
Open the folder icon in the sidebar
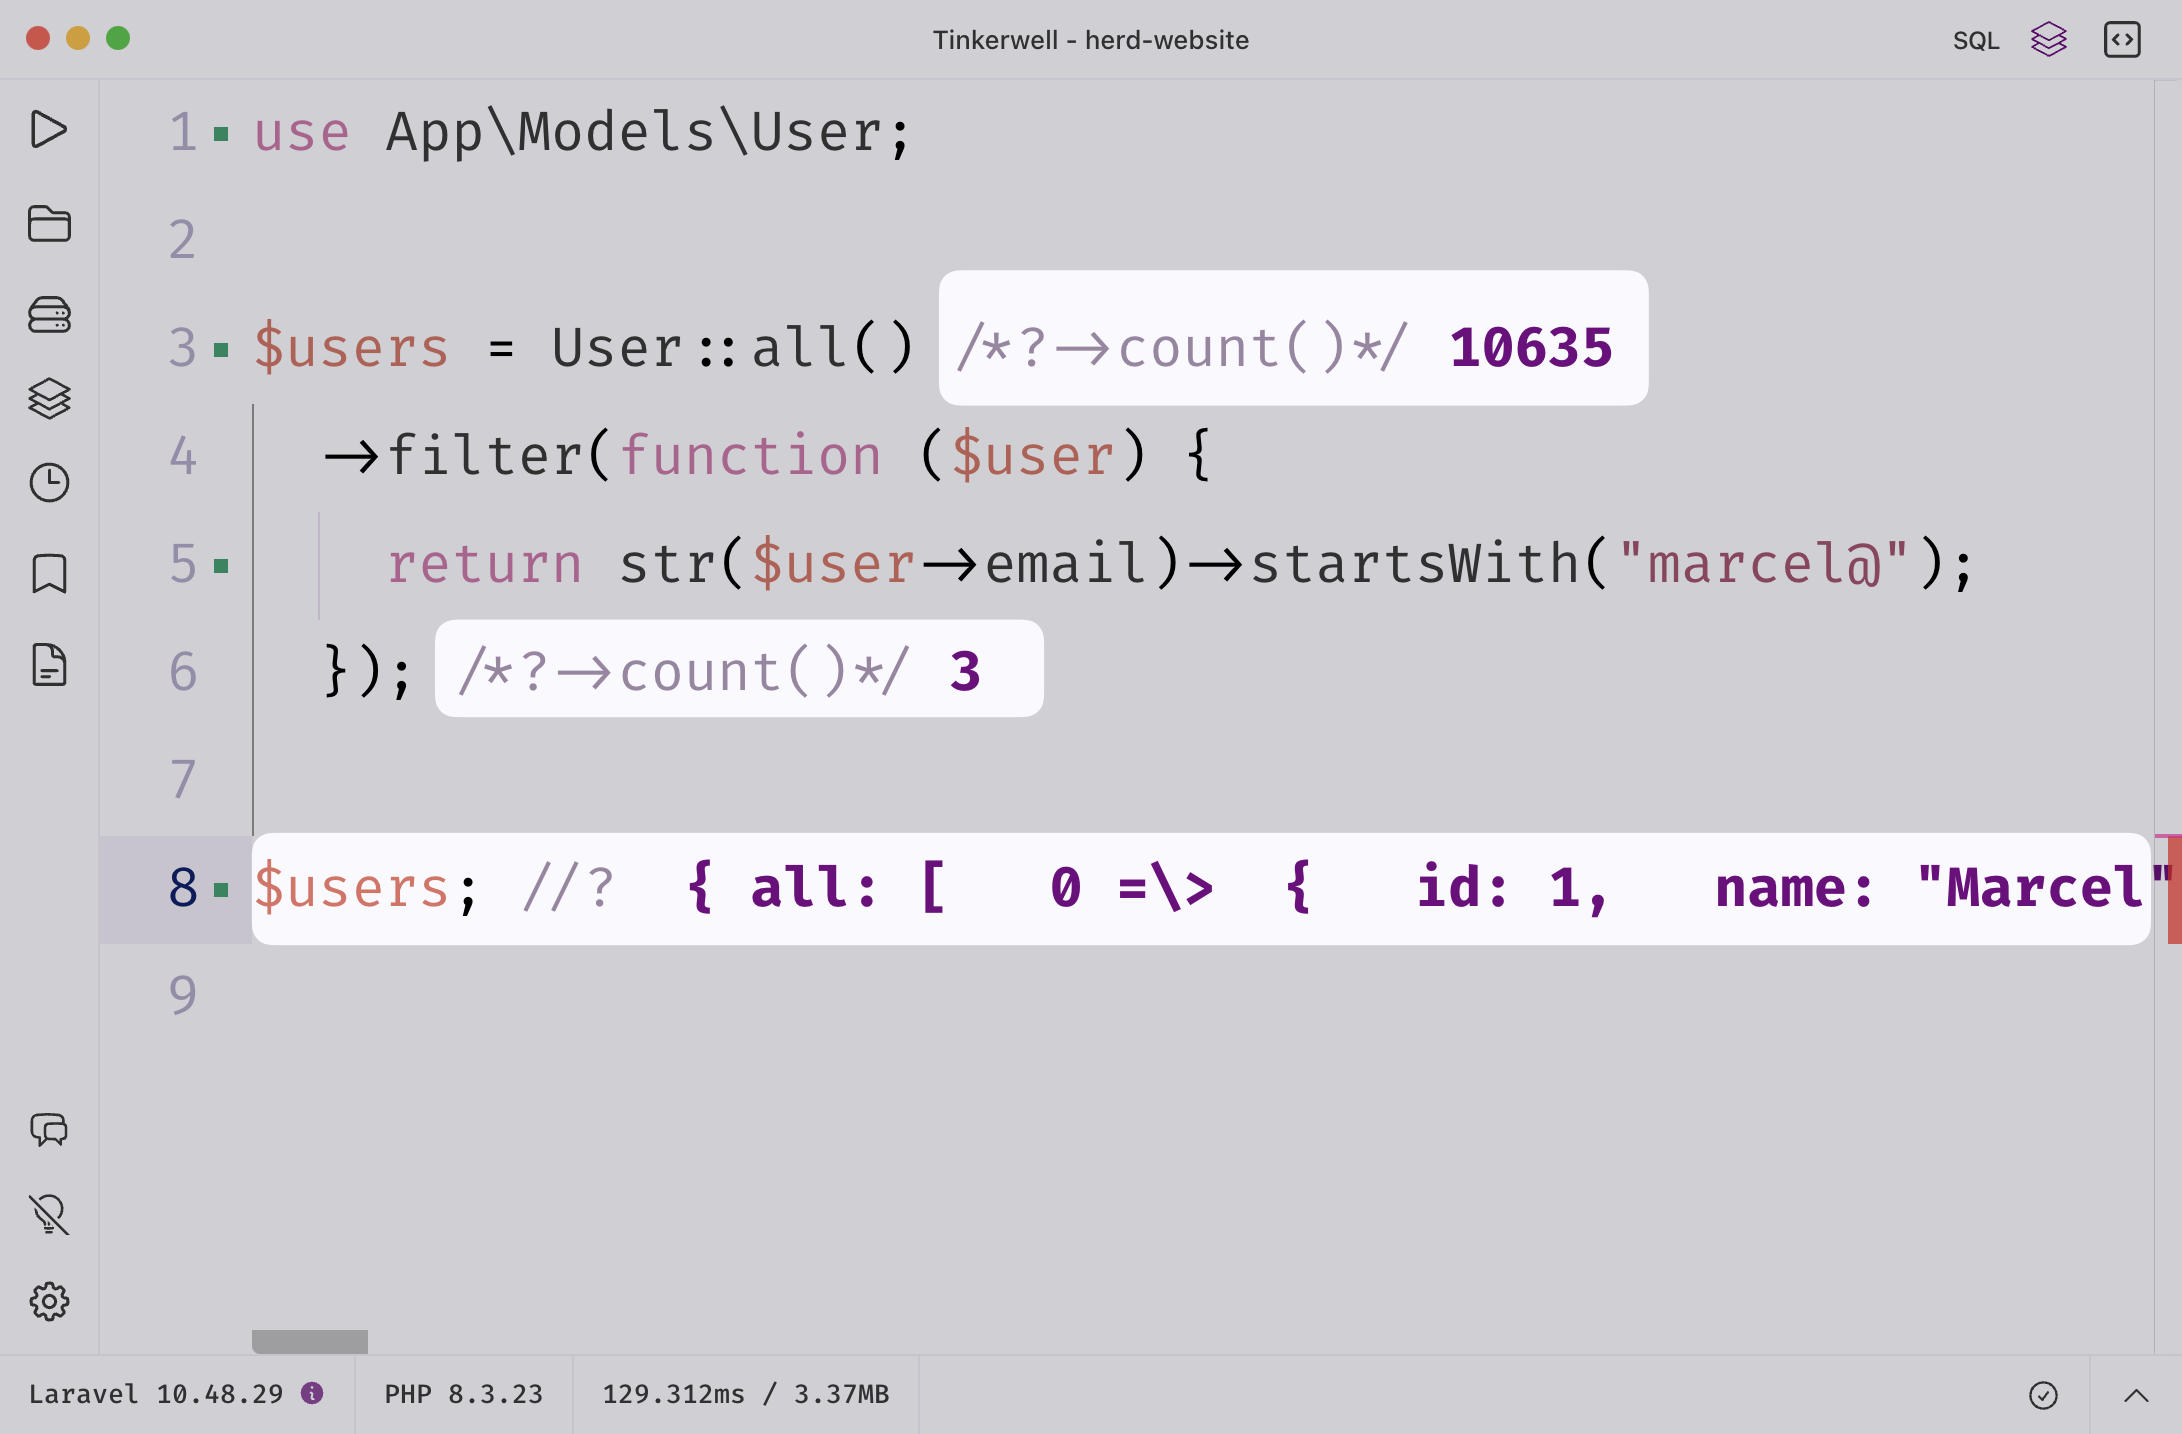point(48,223)
